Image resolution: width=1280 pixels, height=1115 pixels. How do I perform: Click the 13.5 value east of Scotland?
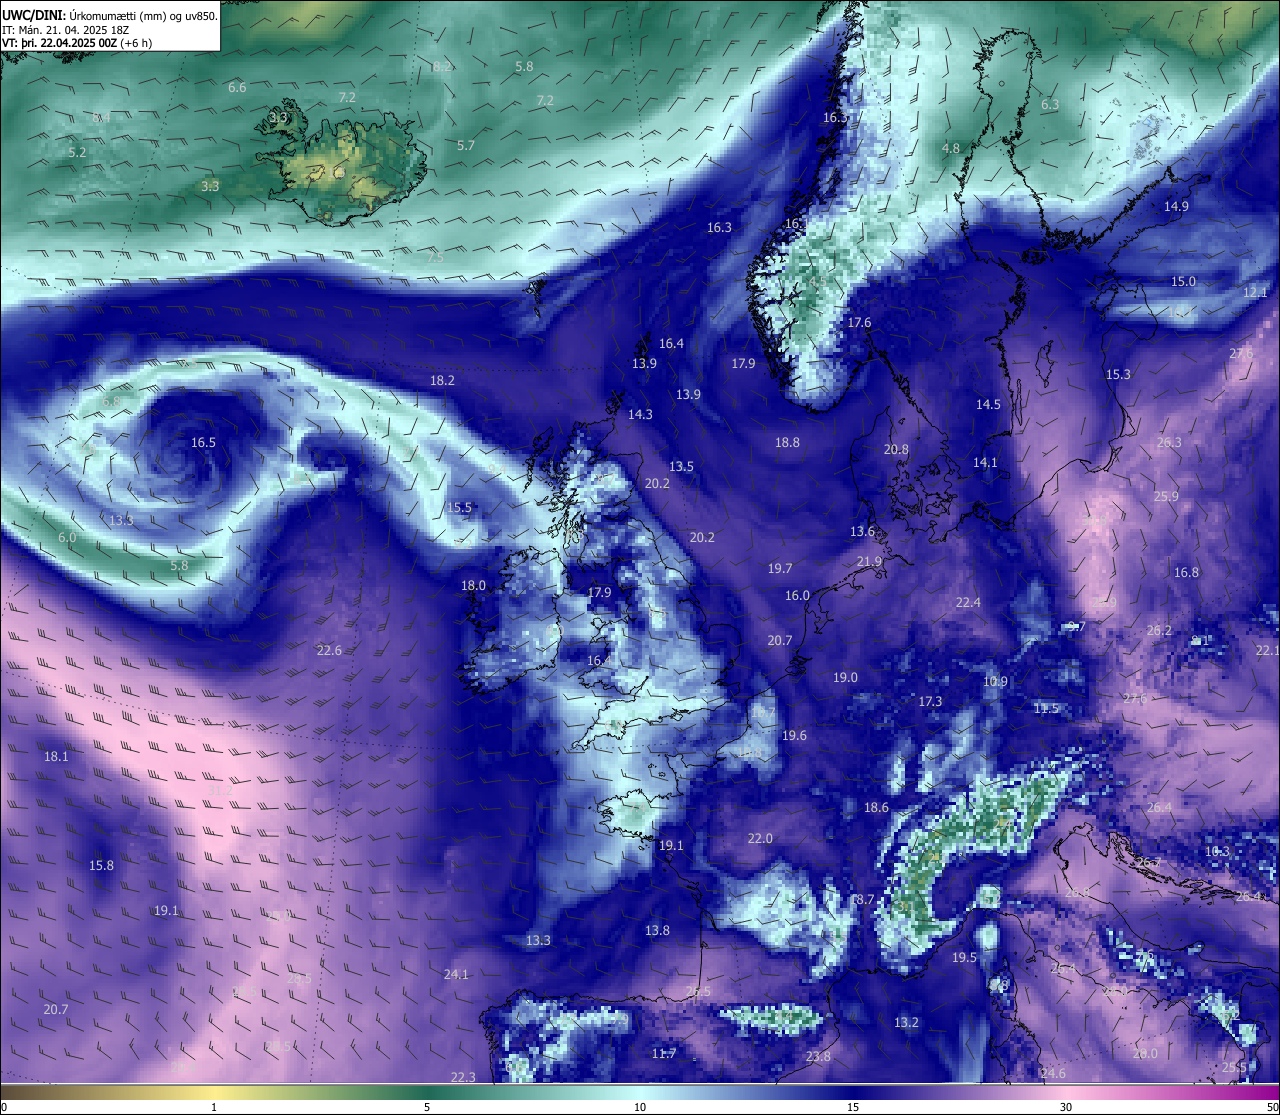(x=681, y=466)
